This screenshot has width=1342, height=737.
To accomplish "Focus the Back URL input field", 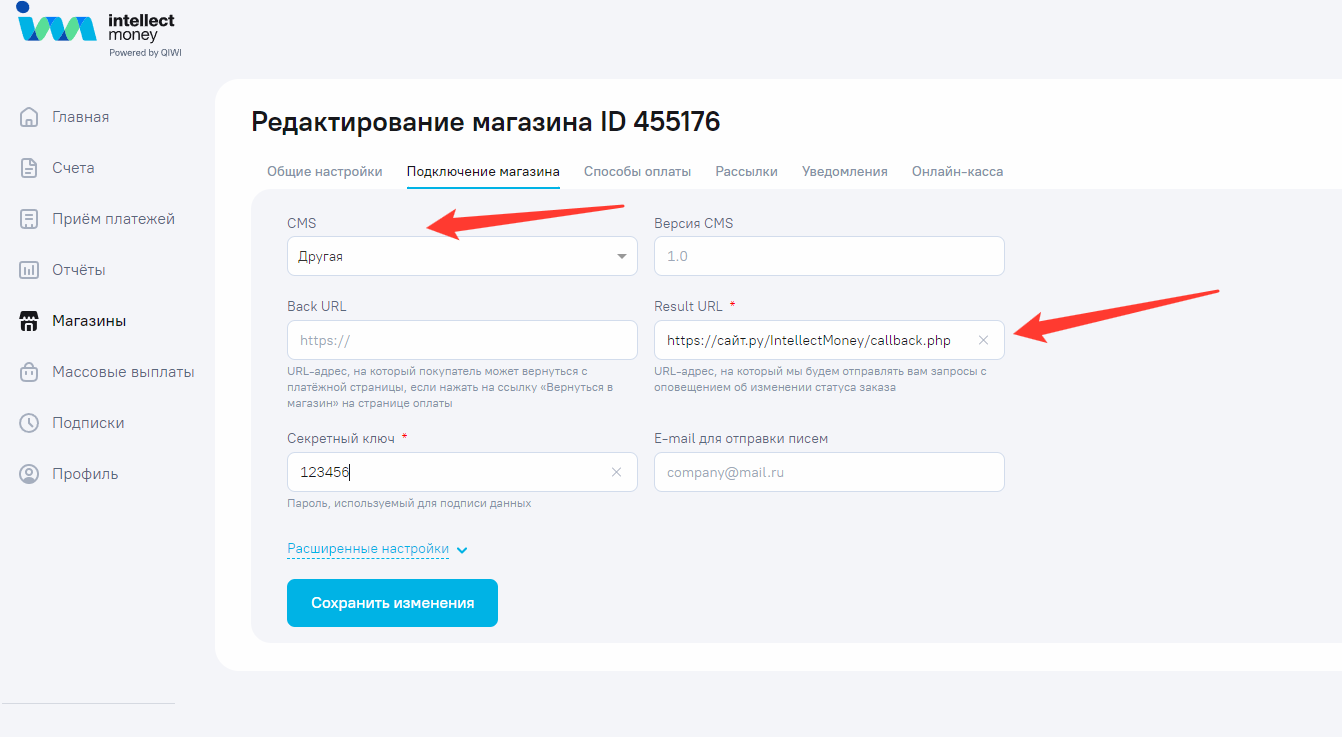I will [461, 340].
